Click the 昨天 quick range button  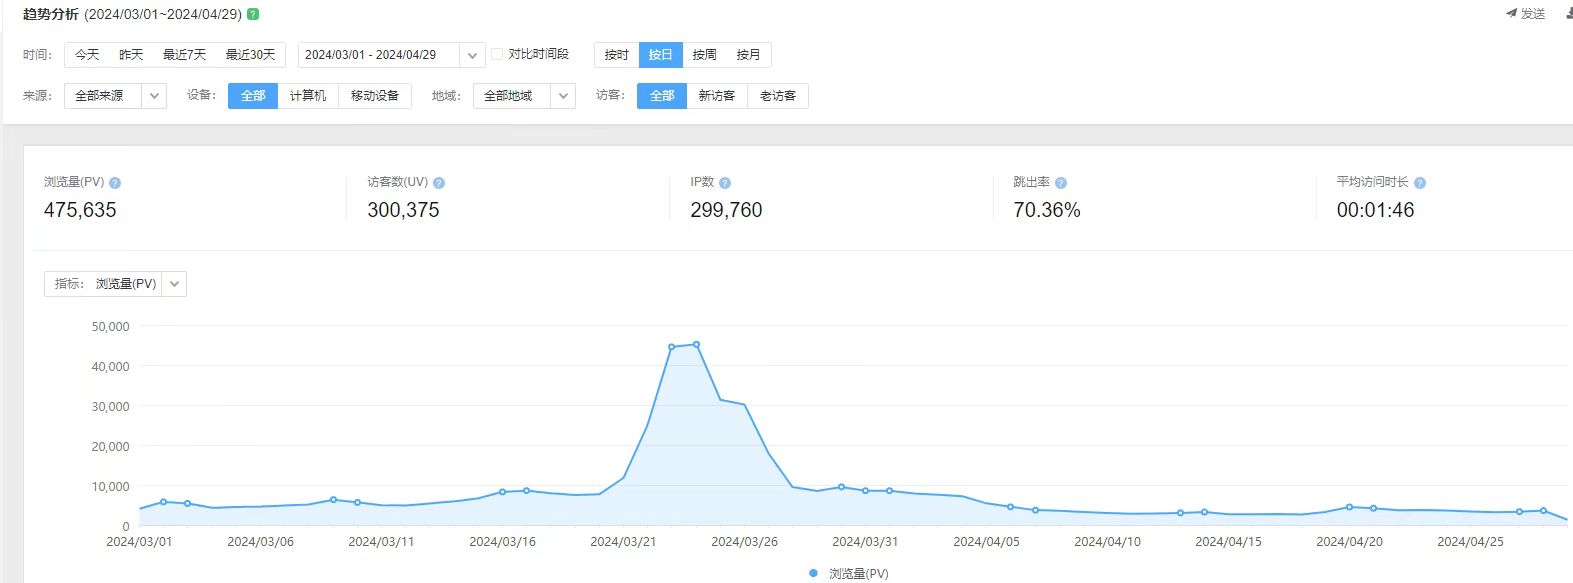pyautogui.click(x=131, y=55)
